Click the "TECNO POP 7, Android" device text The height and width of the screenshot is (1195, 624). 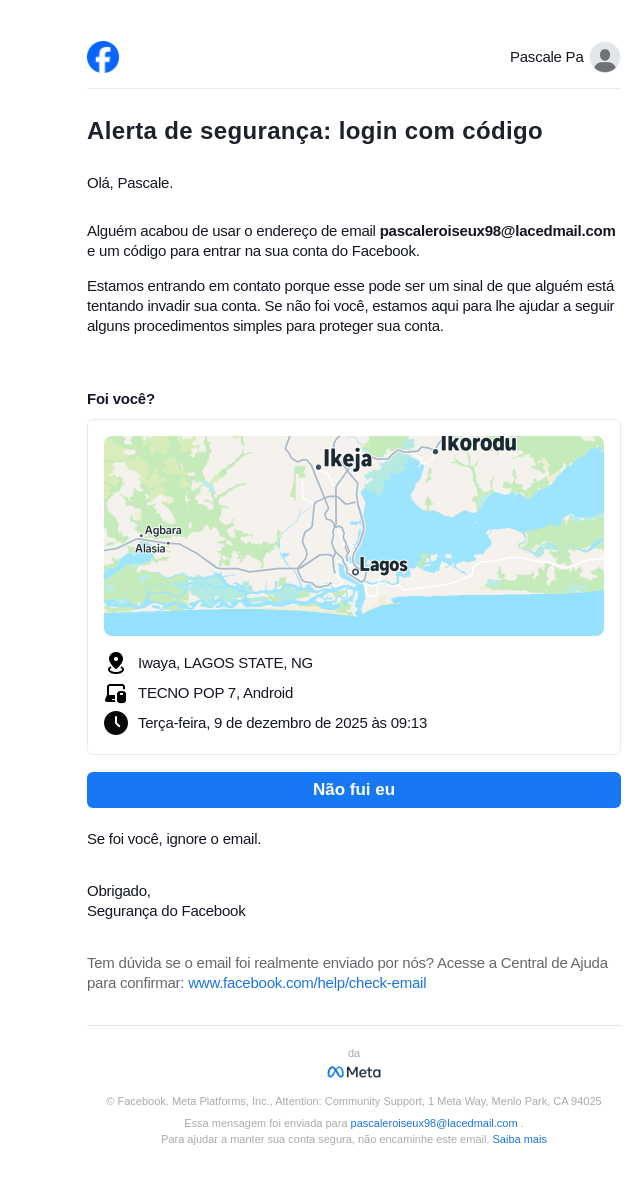pyautogui.click(x=215, y=693)
